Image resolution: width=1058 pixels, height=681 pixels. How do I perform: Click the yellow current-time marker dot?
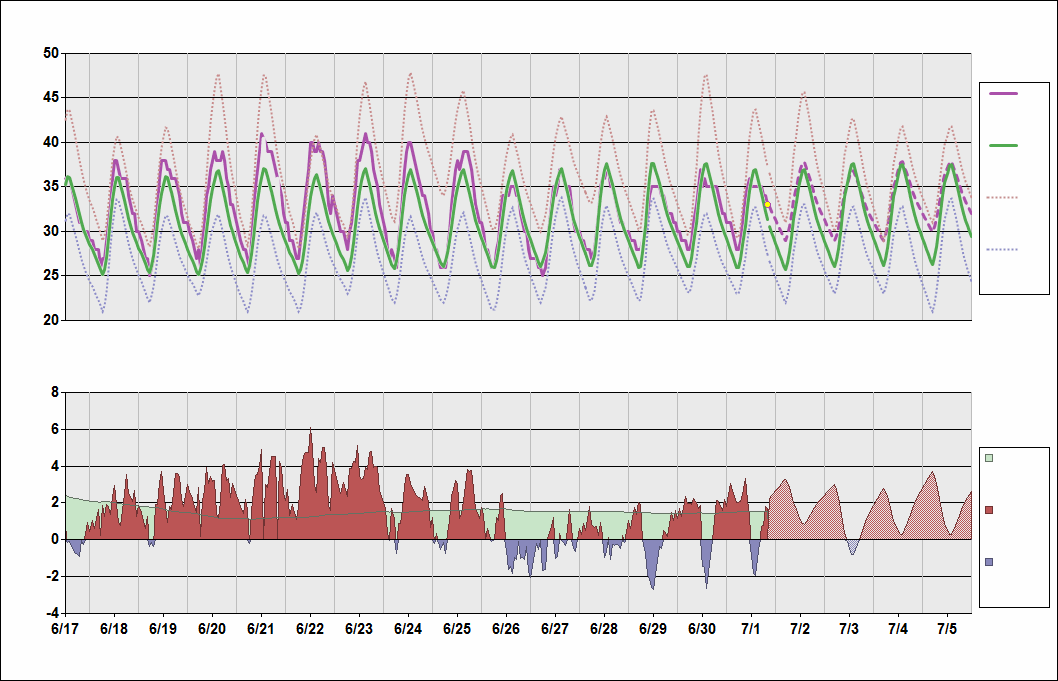click(x=767, y=204)
